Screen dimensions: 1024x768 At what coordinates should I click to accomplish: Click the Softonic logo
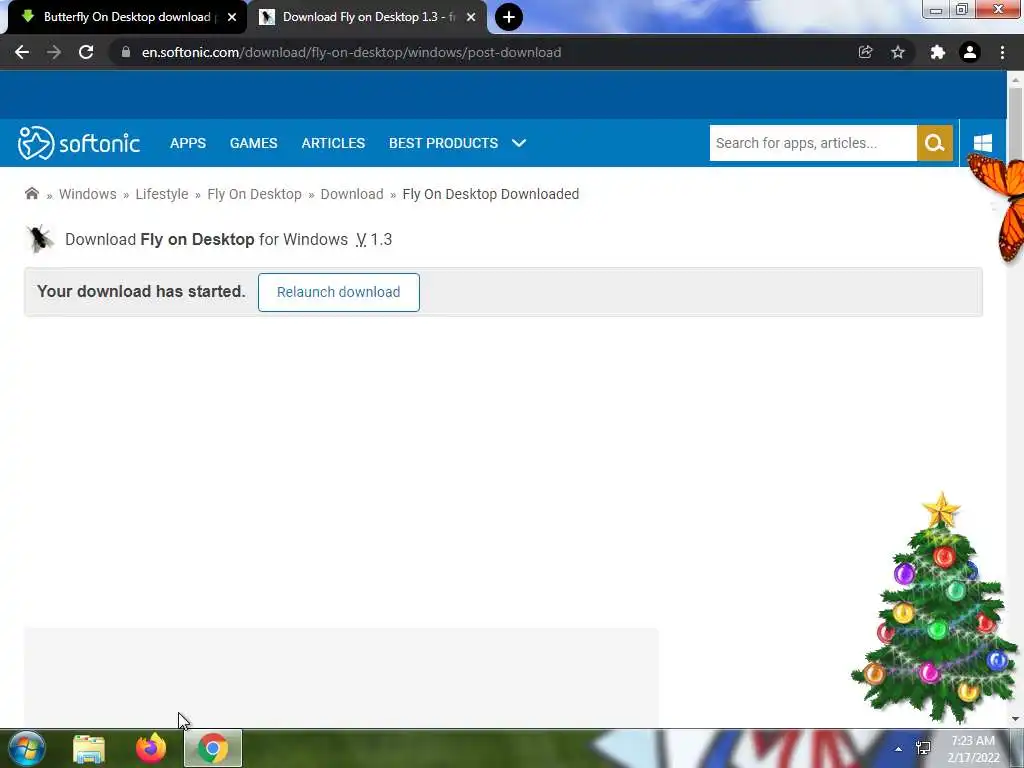coord(79,143)
